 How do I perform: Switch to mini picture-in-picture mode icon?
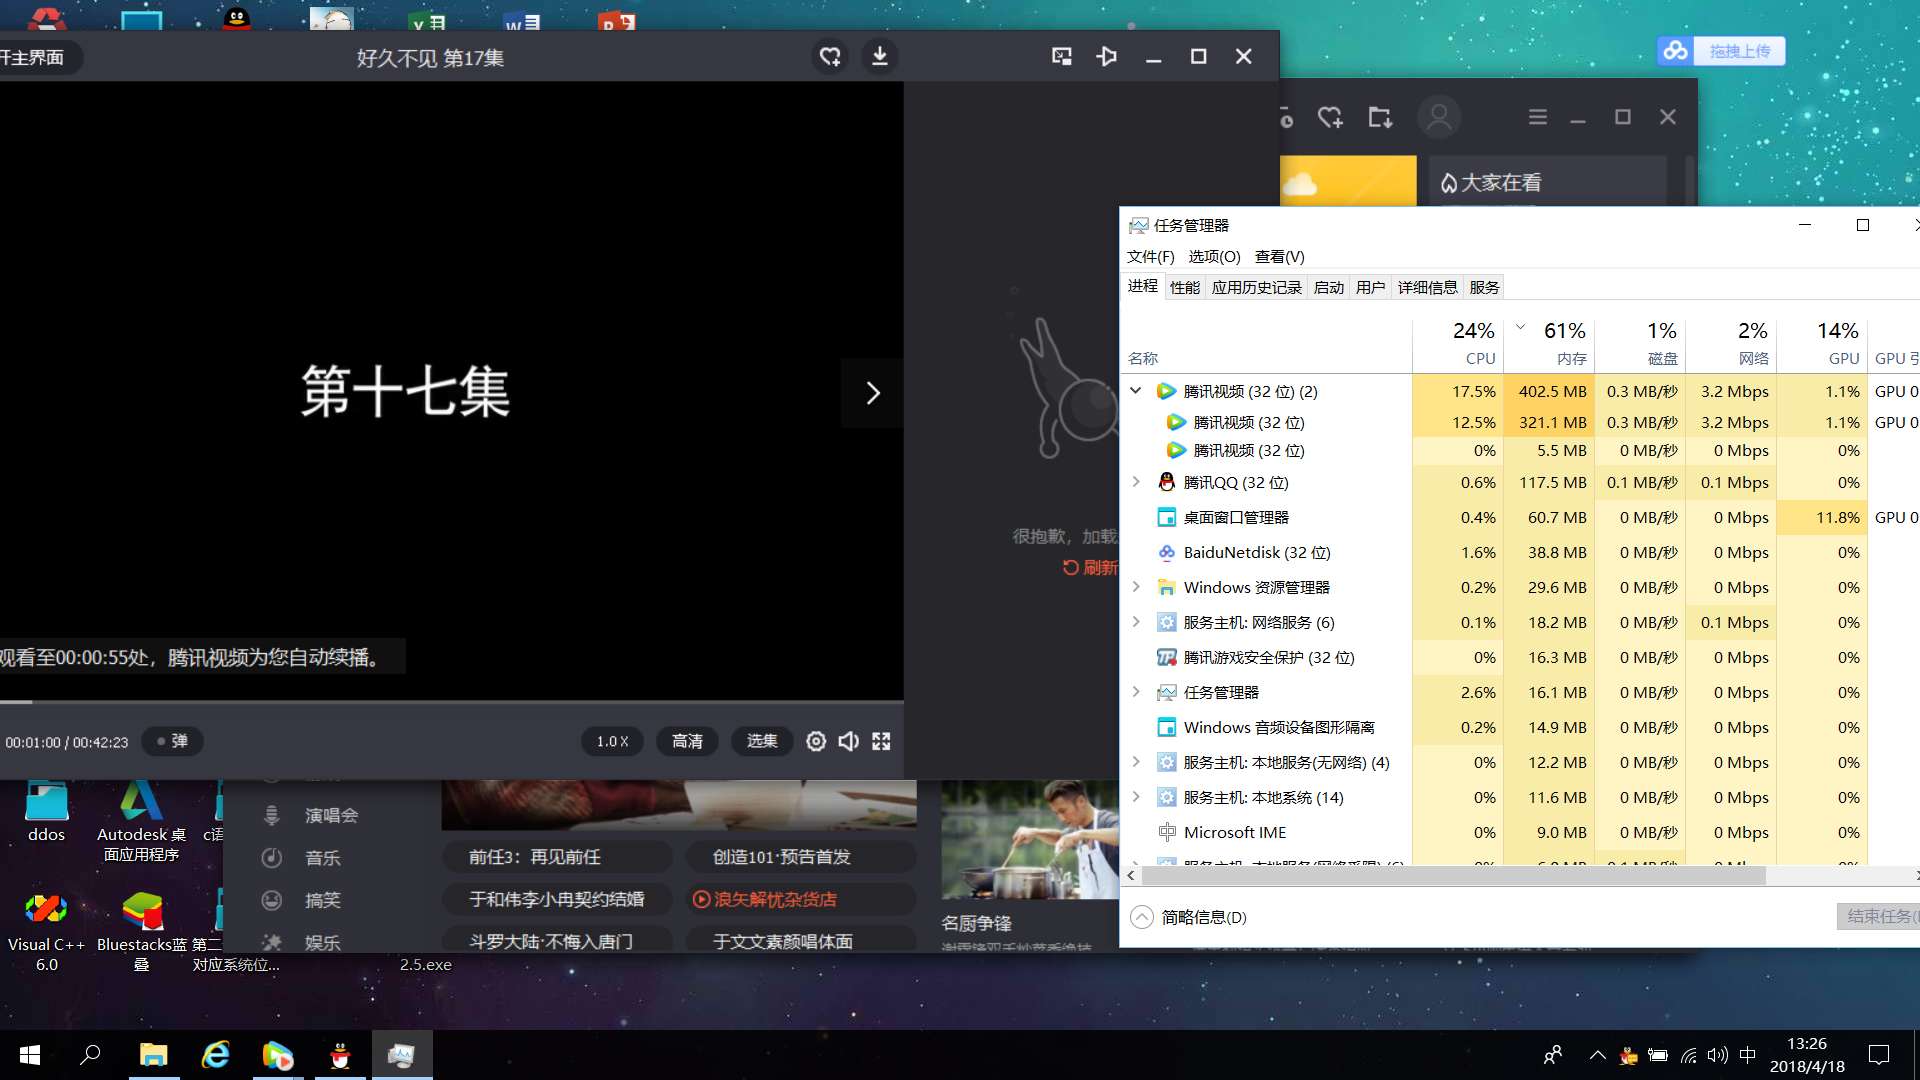click(x=1062, y=57)
